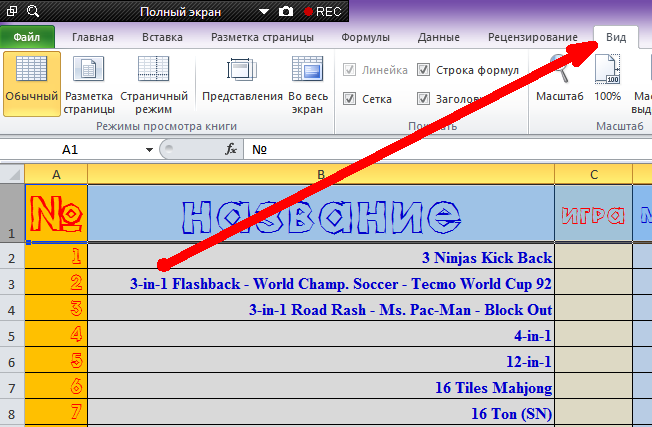Set zoom to 100%
Viewport: 652px width, 427px height.
click(608, 79)
